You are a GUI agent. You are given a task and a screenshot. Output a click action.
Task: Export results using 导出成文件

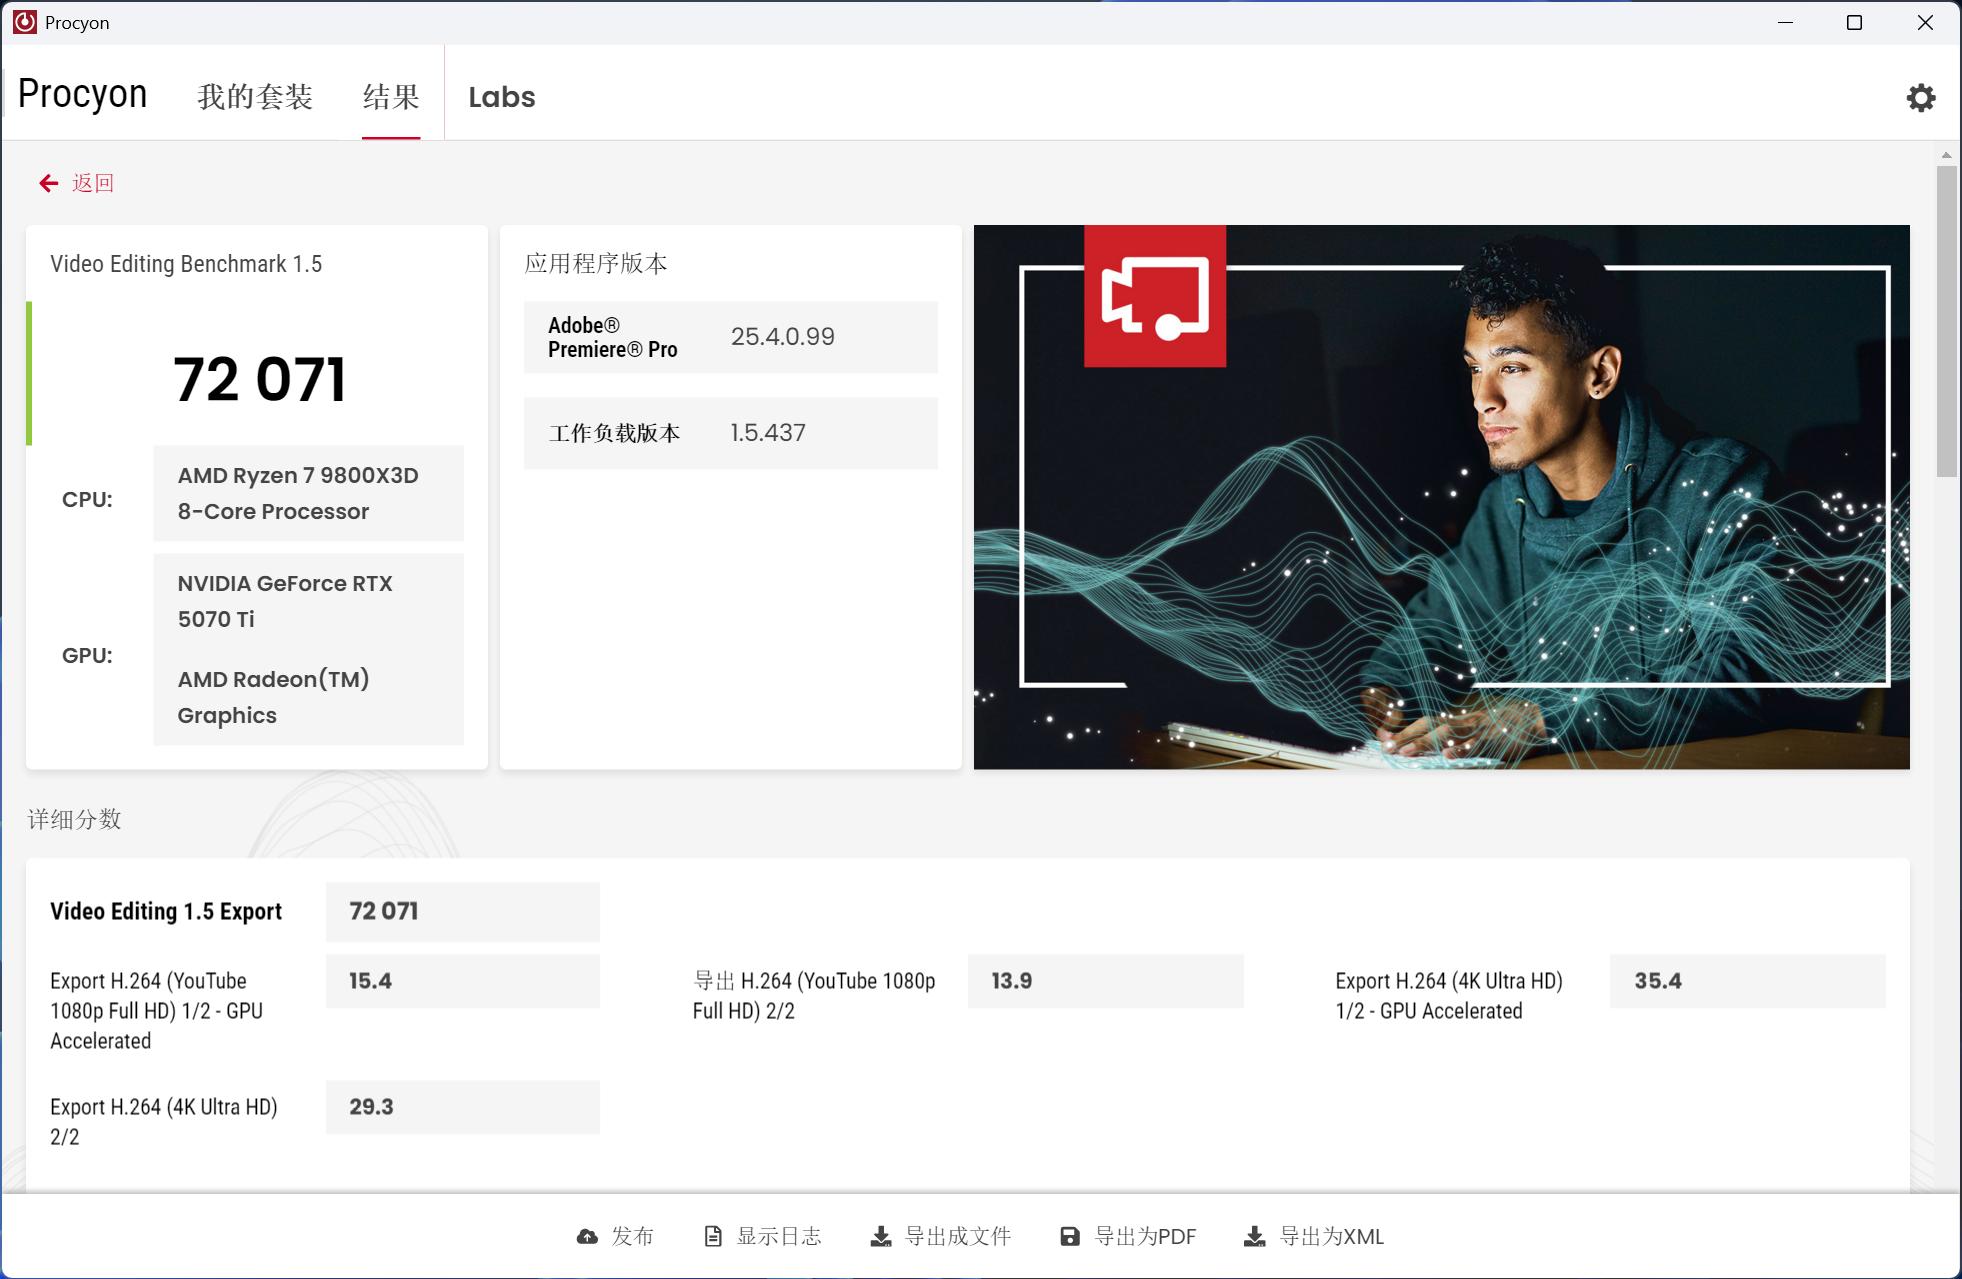tap(959, 1236)
